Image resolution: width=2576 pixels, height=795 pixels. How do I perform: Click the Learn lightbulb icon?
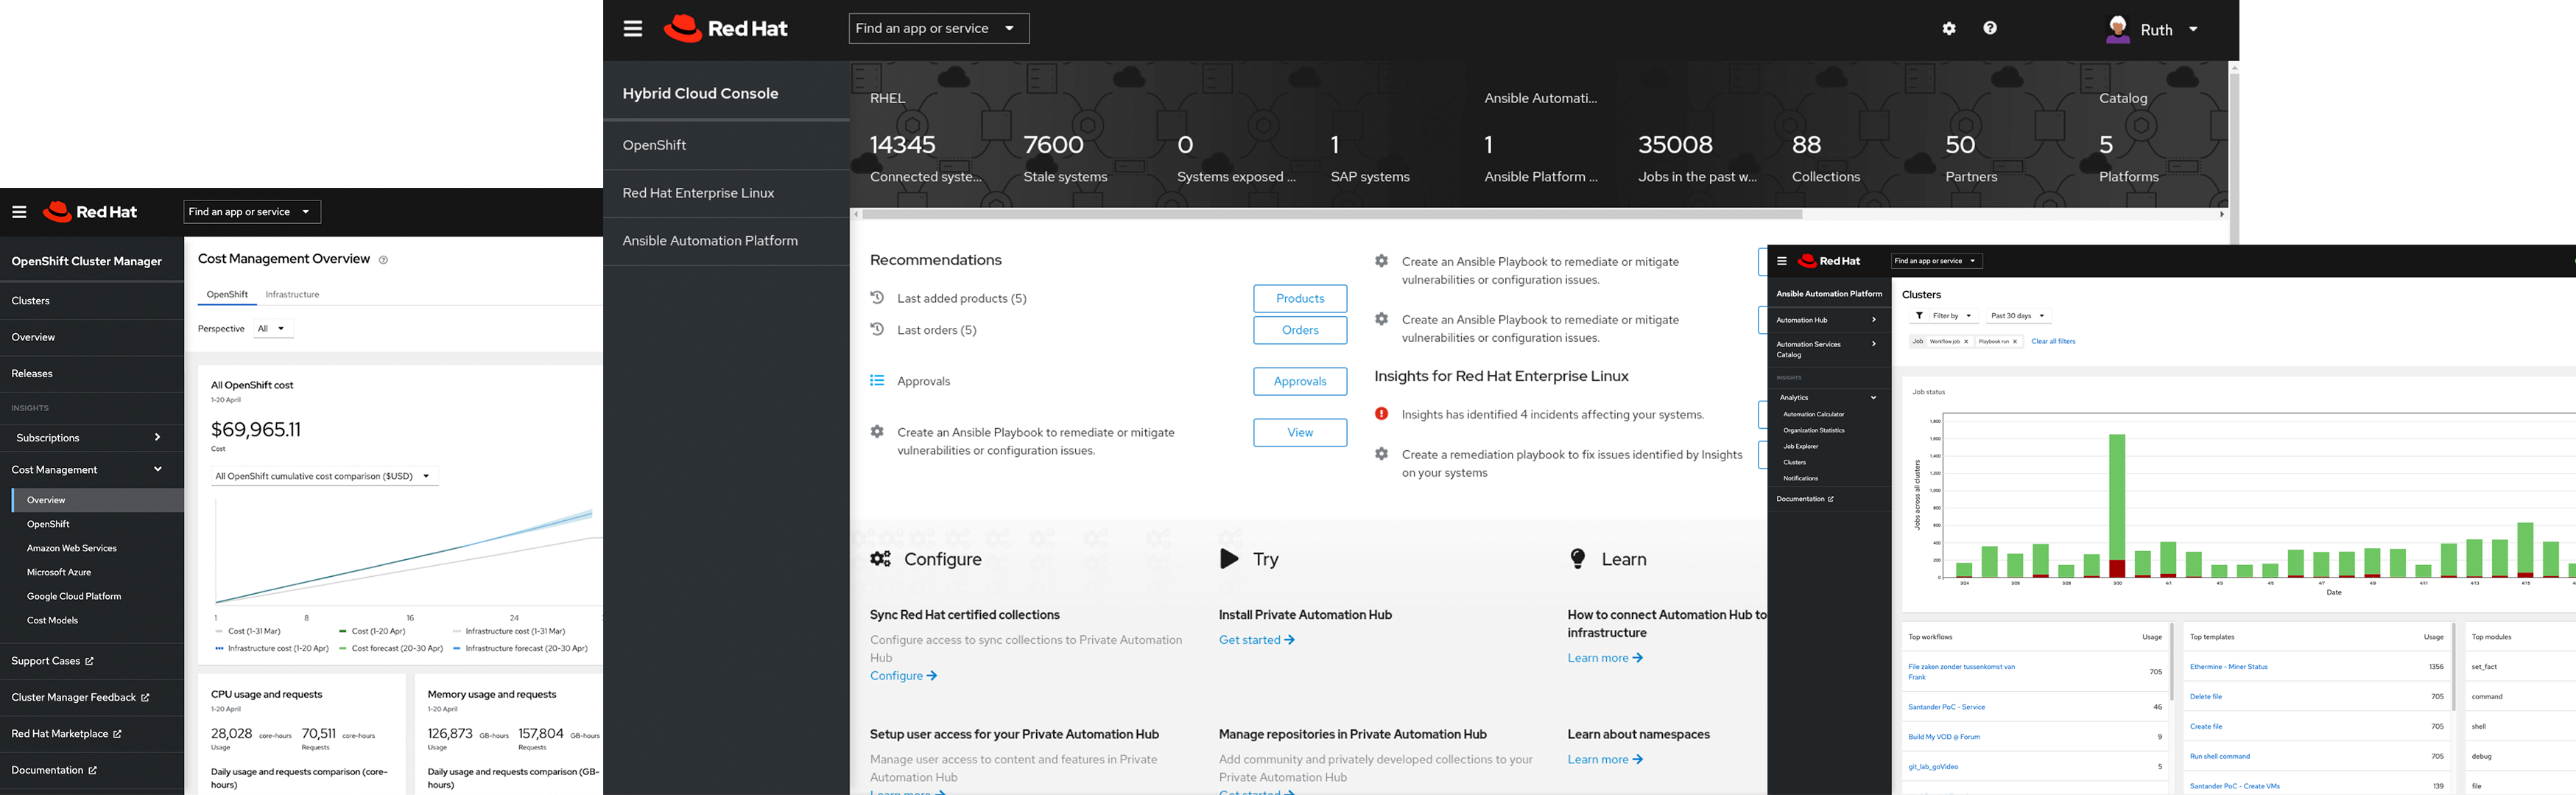[1577, 558]
